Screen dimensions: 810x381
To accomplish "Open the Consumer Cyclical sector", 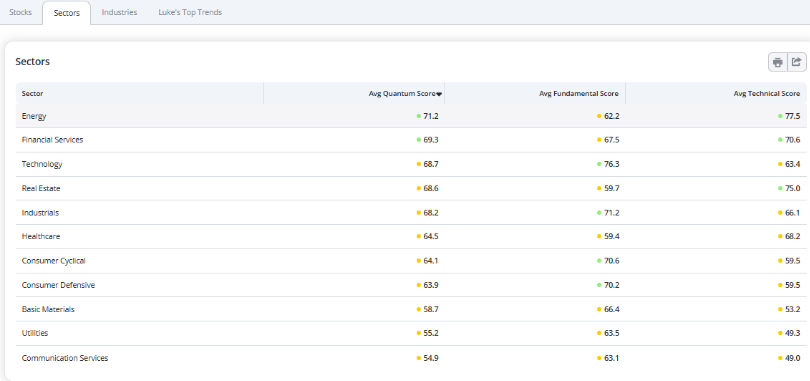I will coord(54,261).
